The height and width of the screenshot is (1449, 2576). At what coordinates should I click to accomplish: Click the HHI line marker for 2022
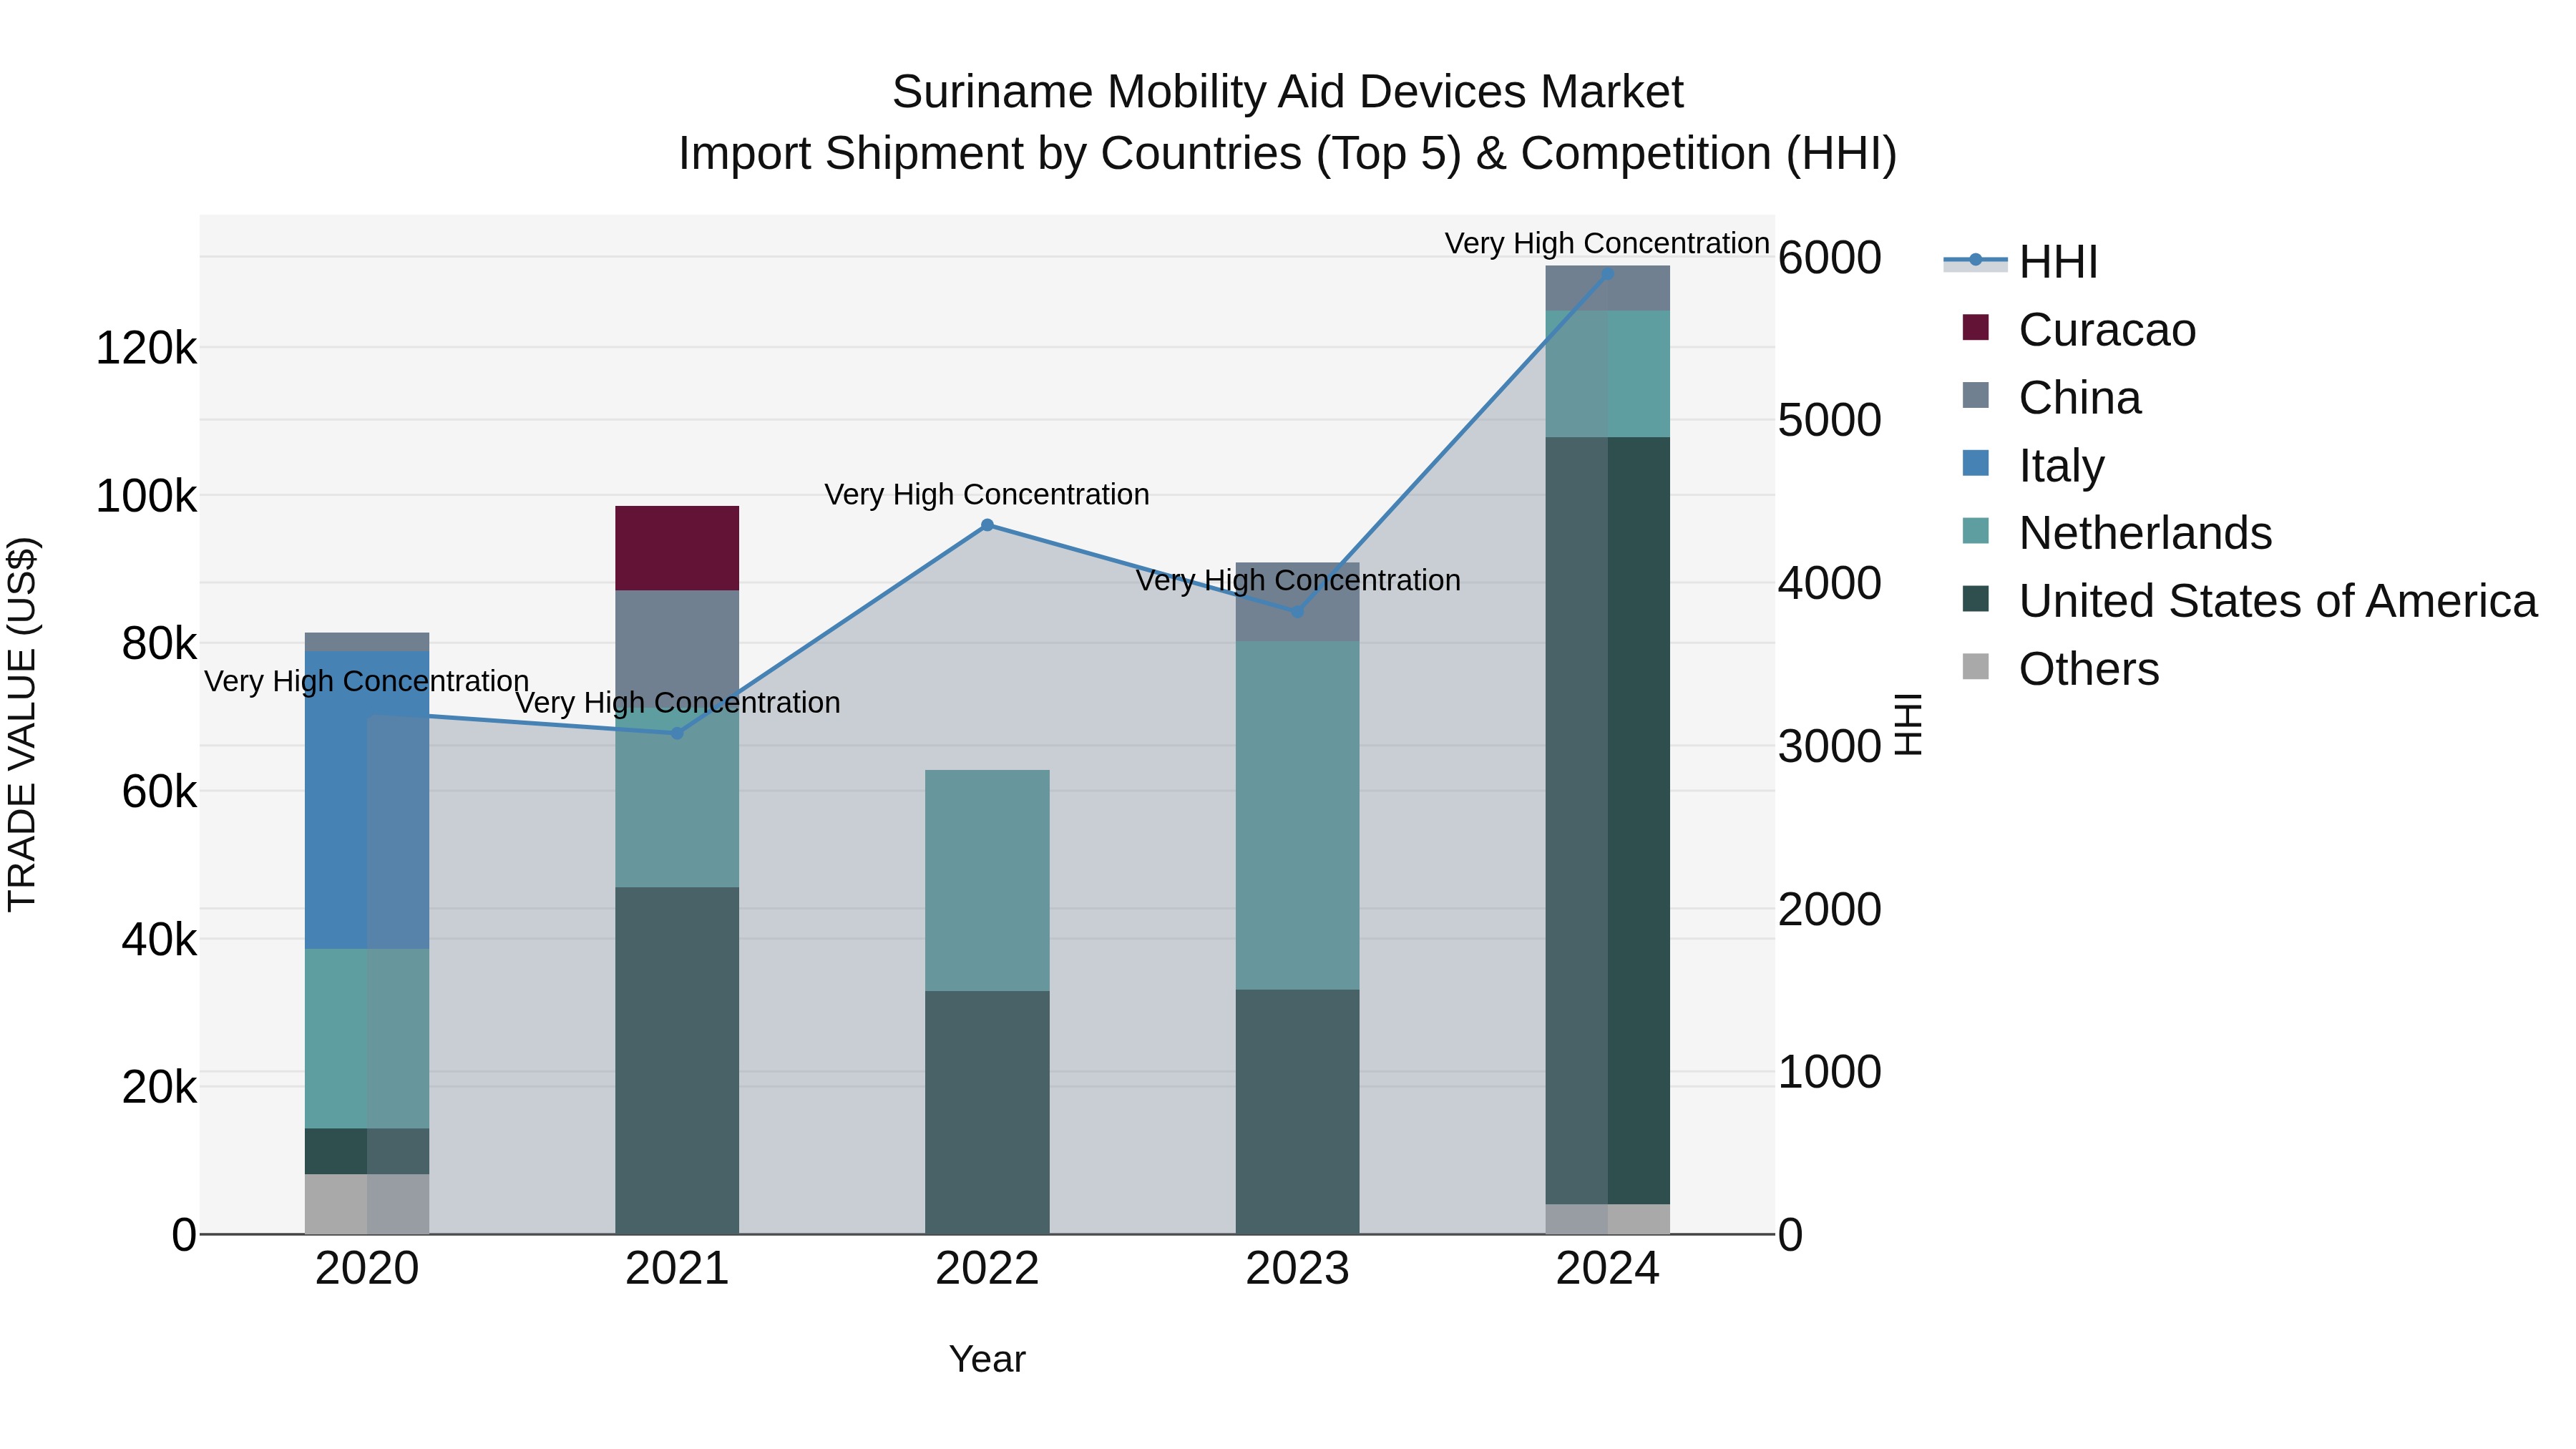(x=987, y=525)
